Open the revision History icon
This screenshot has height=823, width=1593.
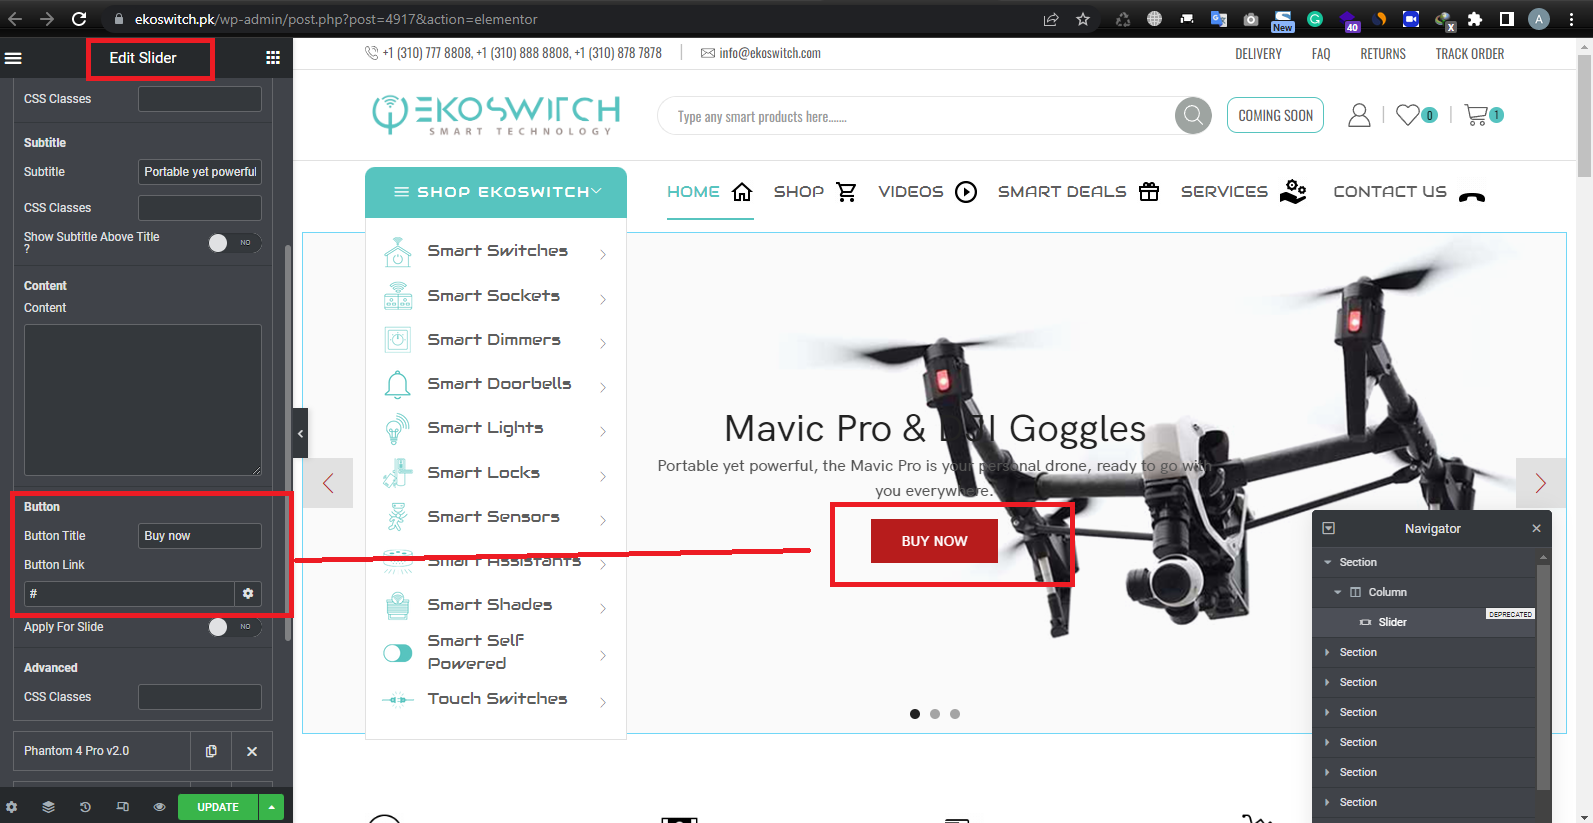pyautogui.click(x=85, y=807)
